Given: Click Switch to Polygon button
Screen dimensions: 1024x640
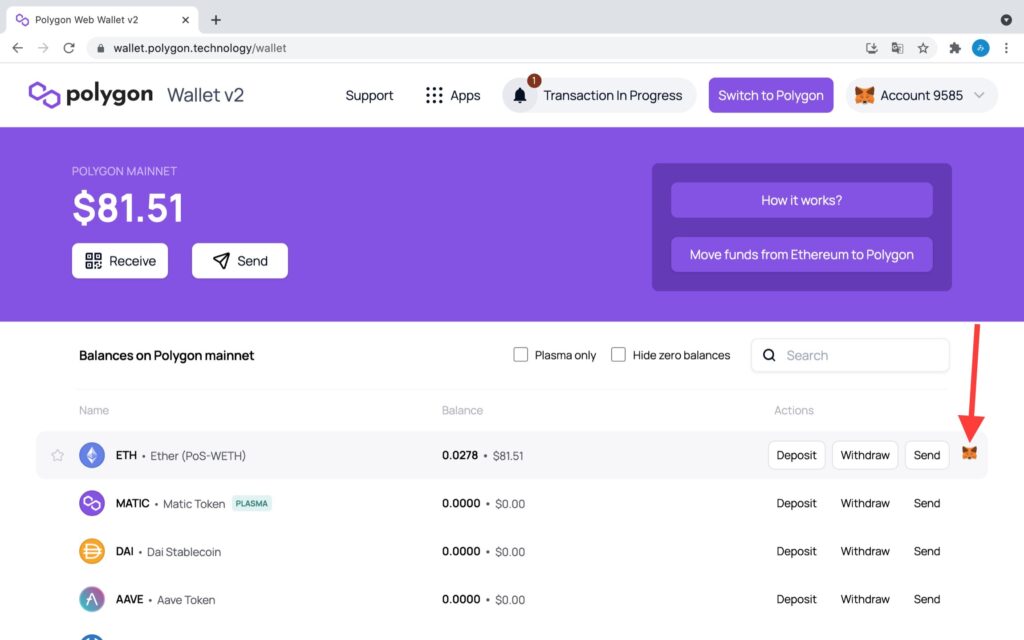Looking at the screenshot, I should pyautogui.click(x=771, y=95).
